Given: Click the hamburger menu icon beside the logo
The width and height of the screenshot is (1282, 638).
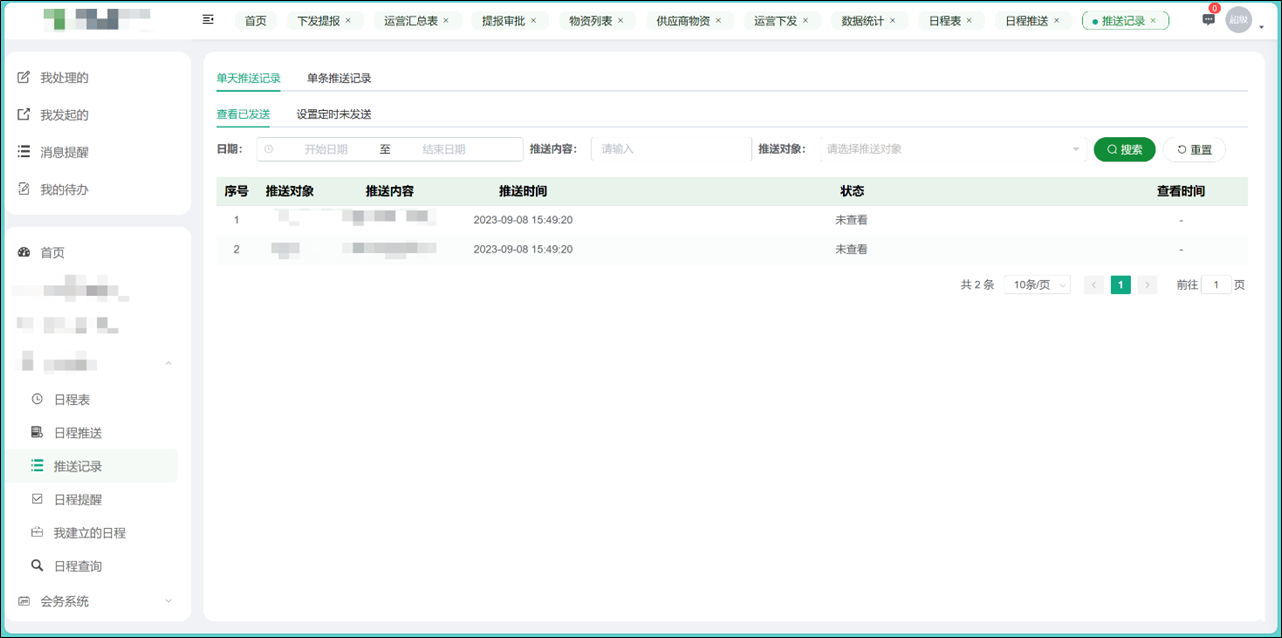Looking at the screenshot, I should tap(208, 19).
